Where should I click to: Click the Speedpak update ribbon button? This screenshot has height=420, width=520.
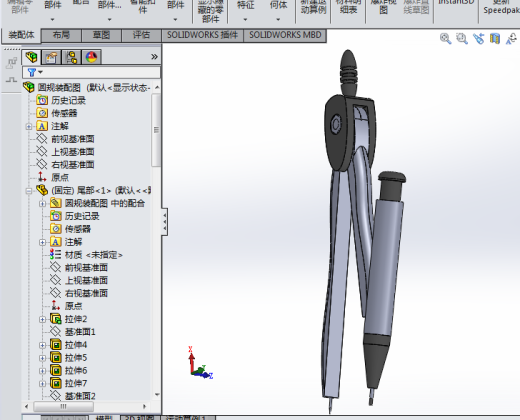pyautogui.click(x=500, y=7)
